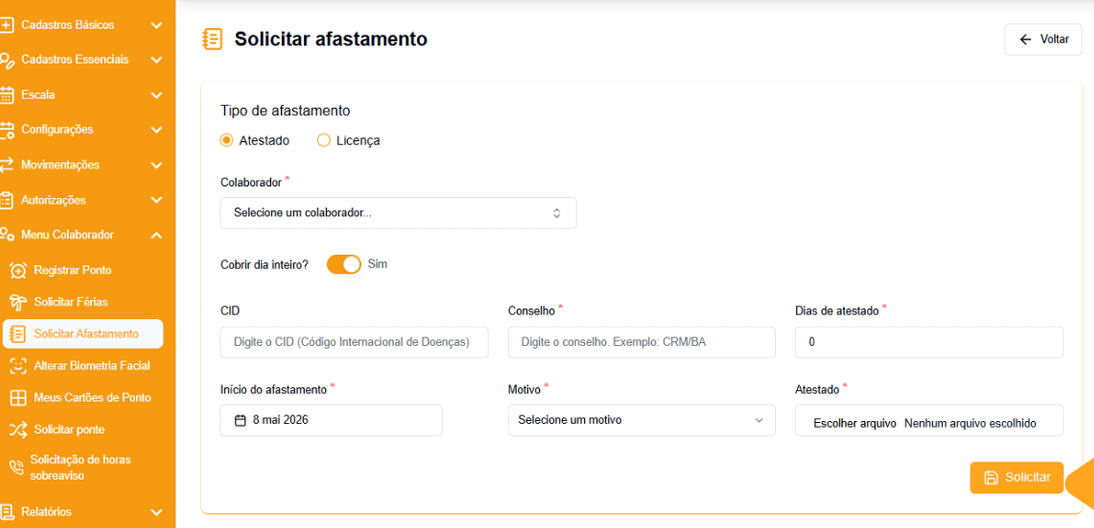Click the Tipo de afastamento heading
1094x528 pixels.
285,110
